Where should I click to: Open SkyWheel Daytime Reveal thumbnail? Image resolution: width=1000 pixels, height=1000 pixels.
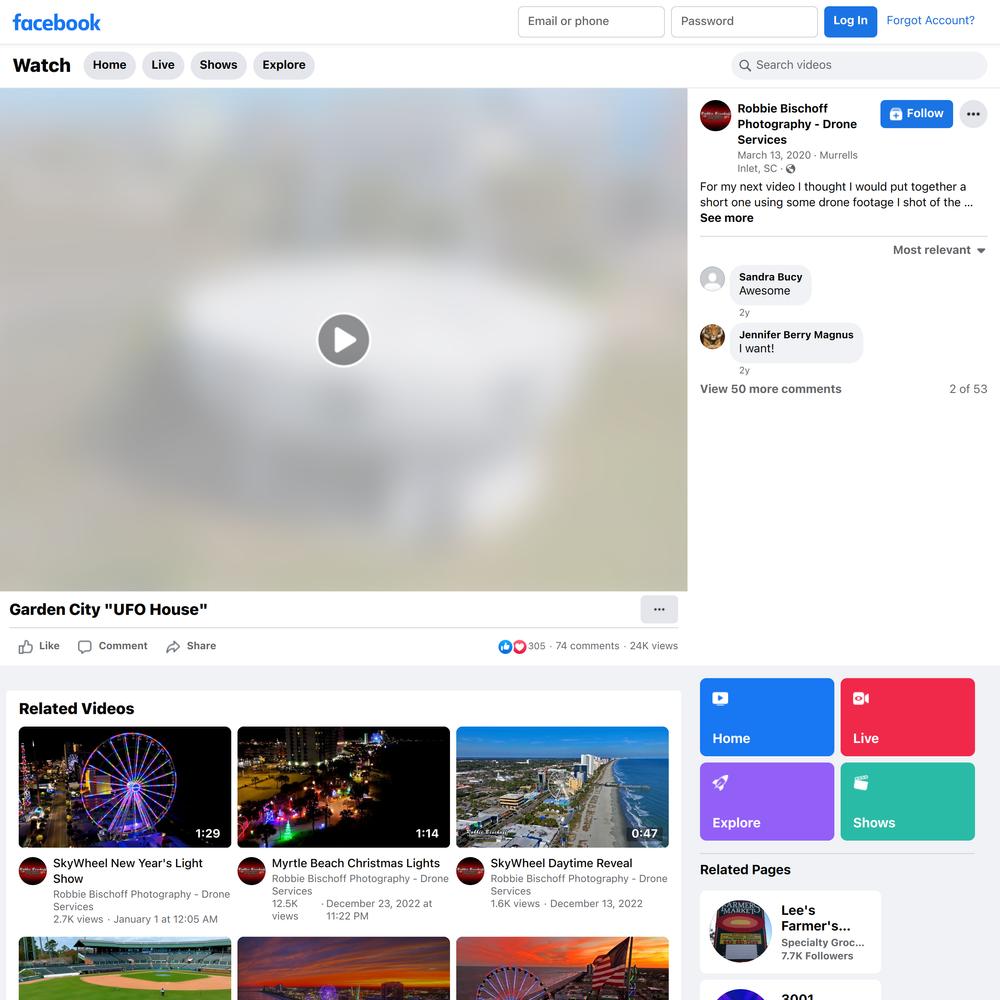tap(562, 787)
